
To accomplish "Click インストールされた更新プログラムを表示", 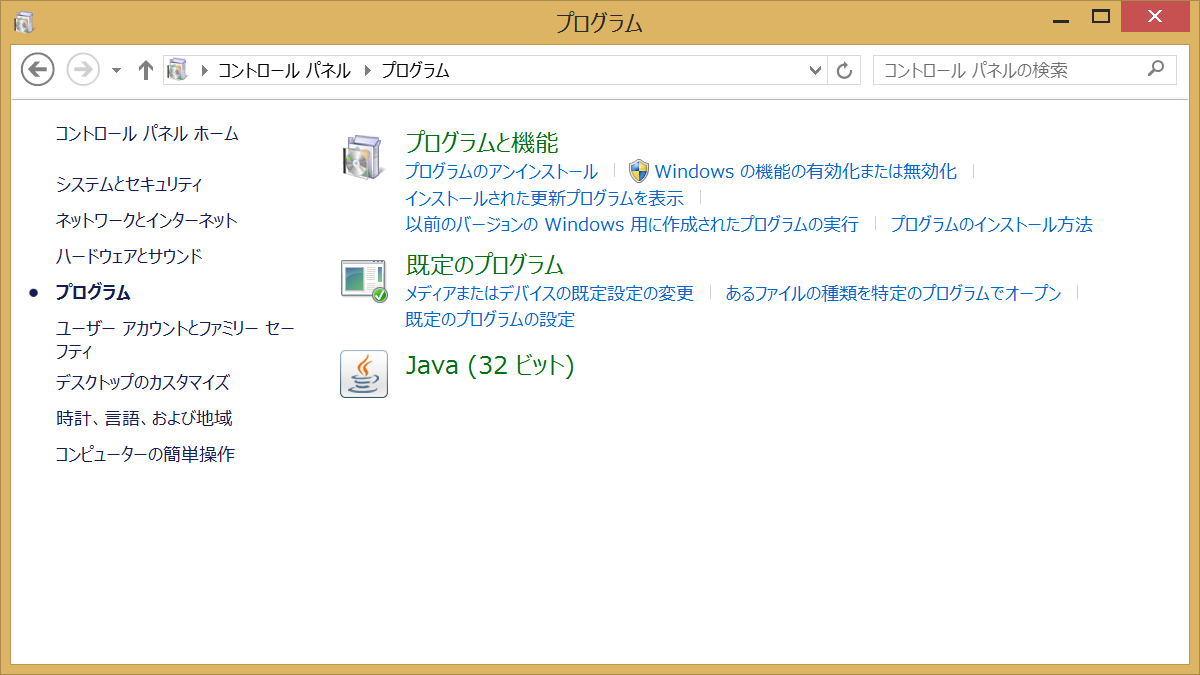I will [544, 198].
